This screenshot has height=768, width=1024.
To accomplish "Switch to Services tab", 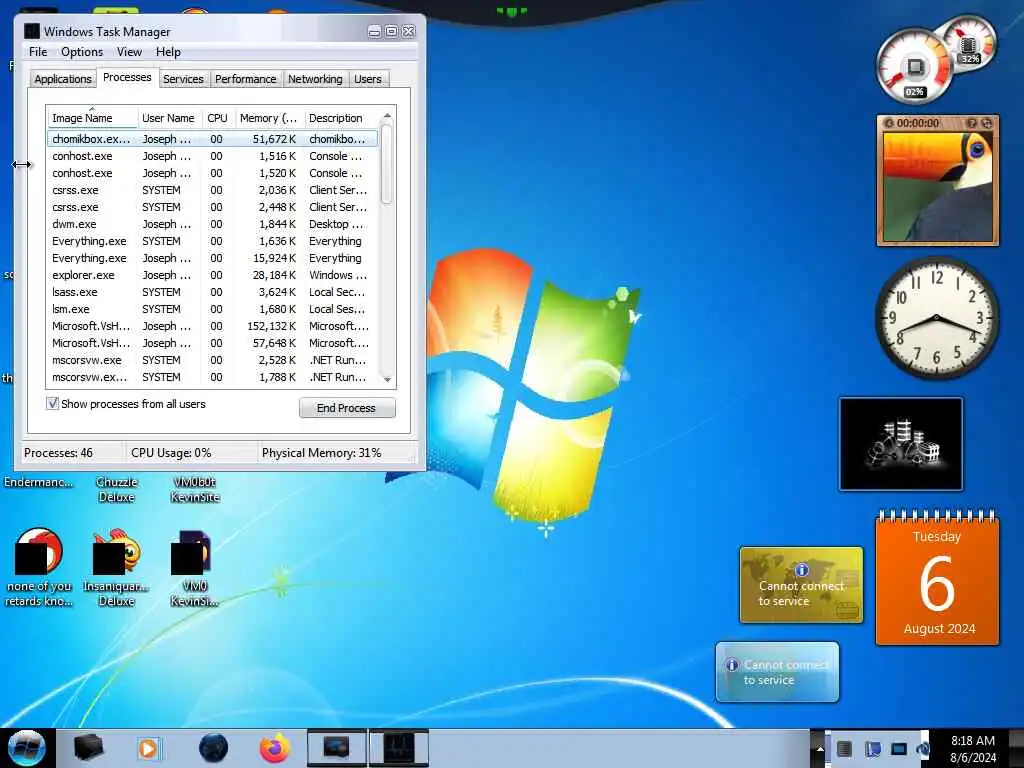I will [183, 79].
